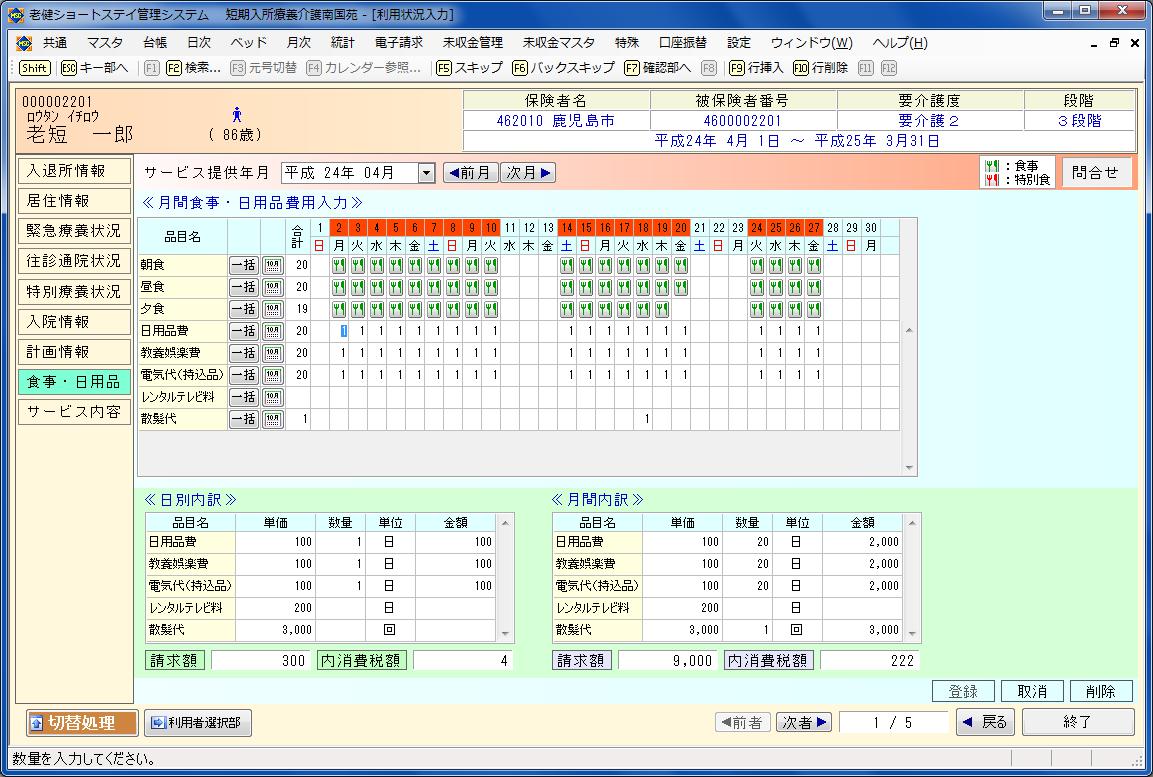Go to 次月 next month

(x=528, y=173)
